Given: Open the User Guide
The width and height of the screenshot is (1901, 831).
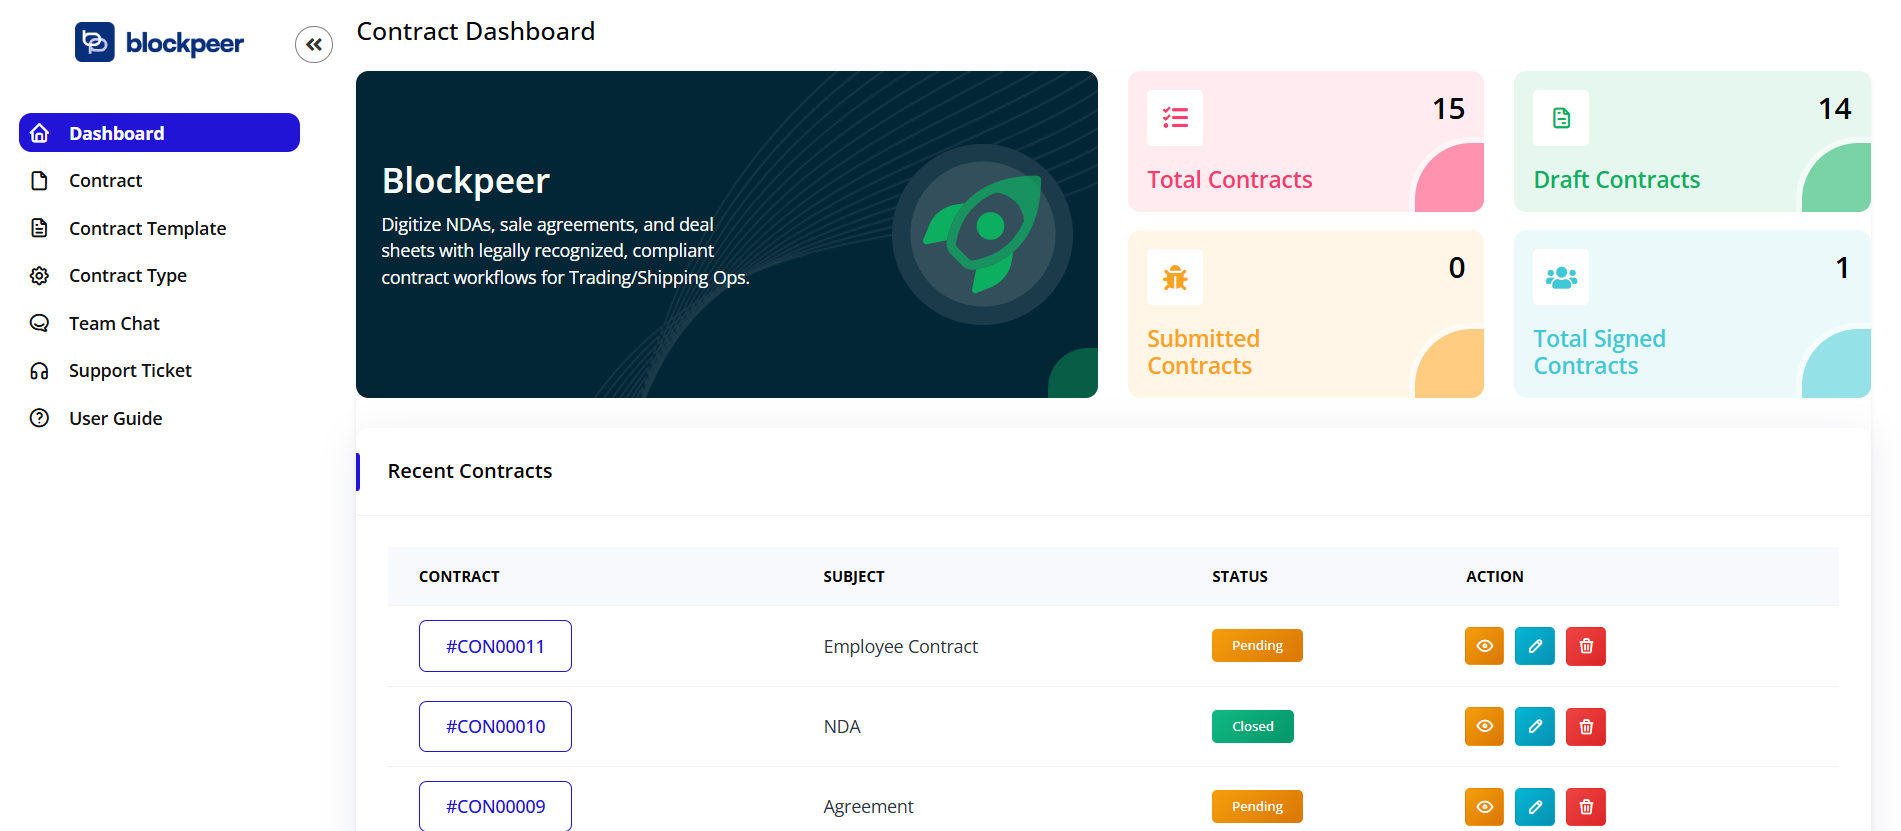Looking at the screenshot, I should 115,417.
